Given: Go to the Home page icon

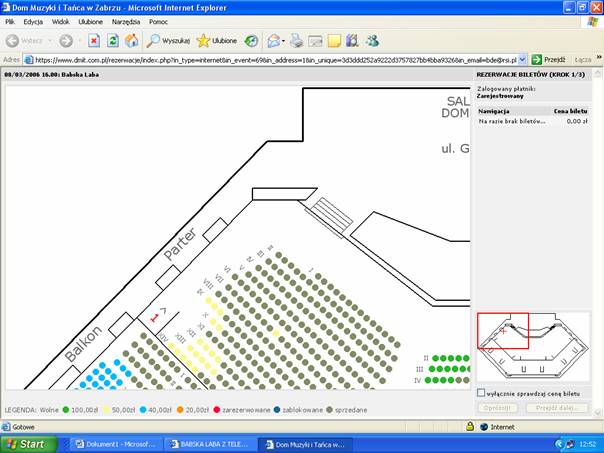Looking at the screenshot, I should pyautogui.click(x=131, y=41).
